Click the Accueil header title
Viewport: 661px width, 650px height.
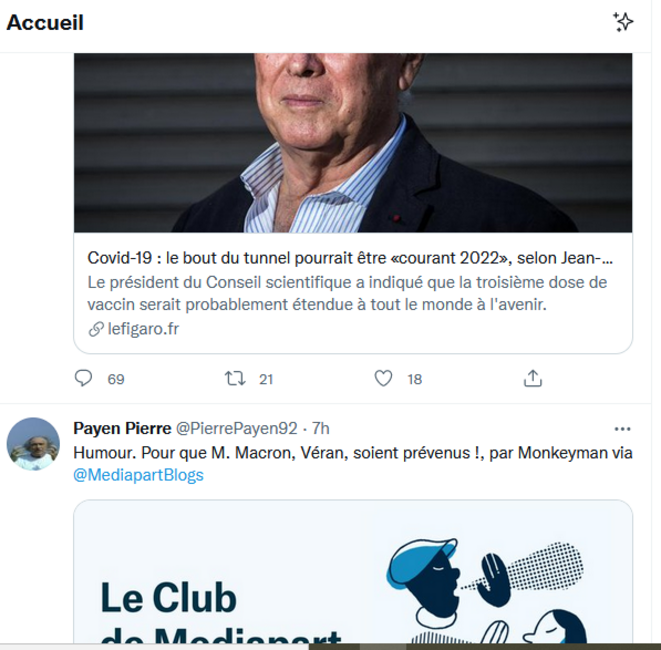pos(45,22)
